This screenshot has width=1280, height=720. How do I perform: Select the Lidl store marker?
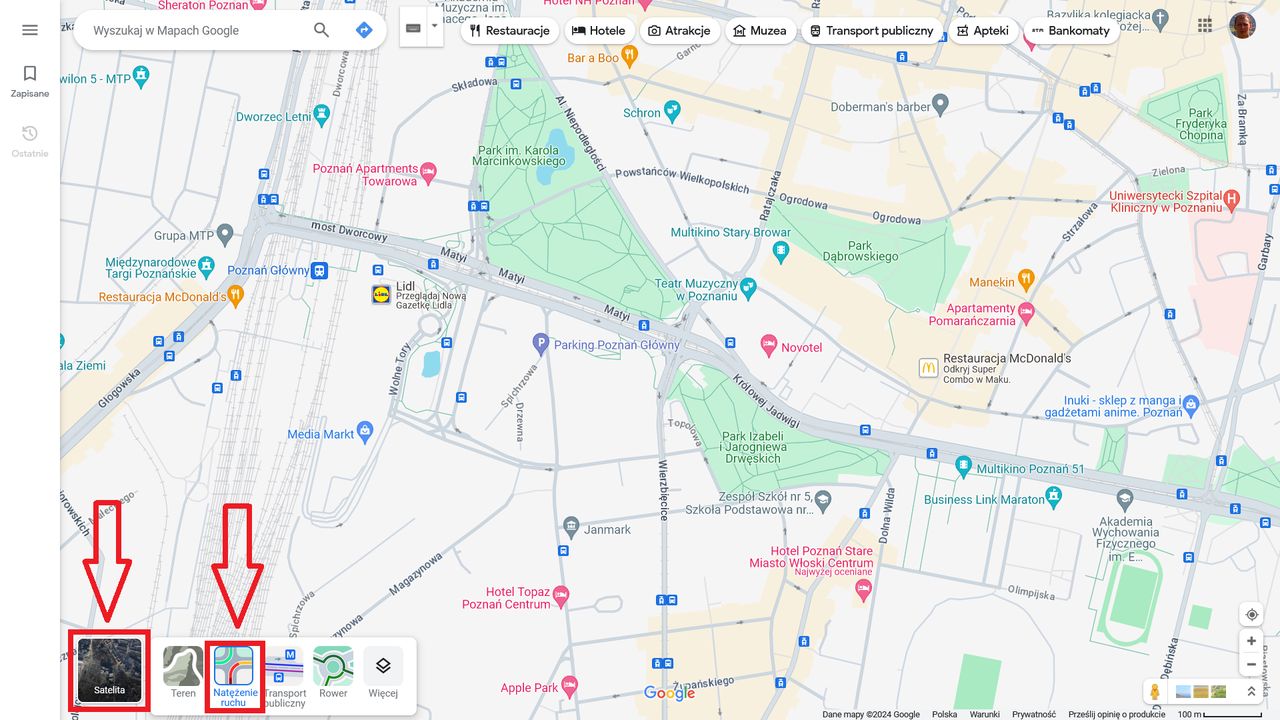[380, 294]
